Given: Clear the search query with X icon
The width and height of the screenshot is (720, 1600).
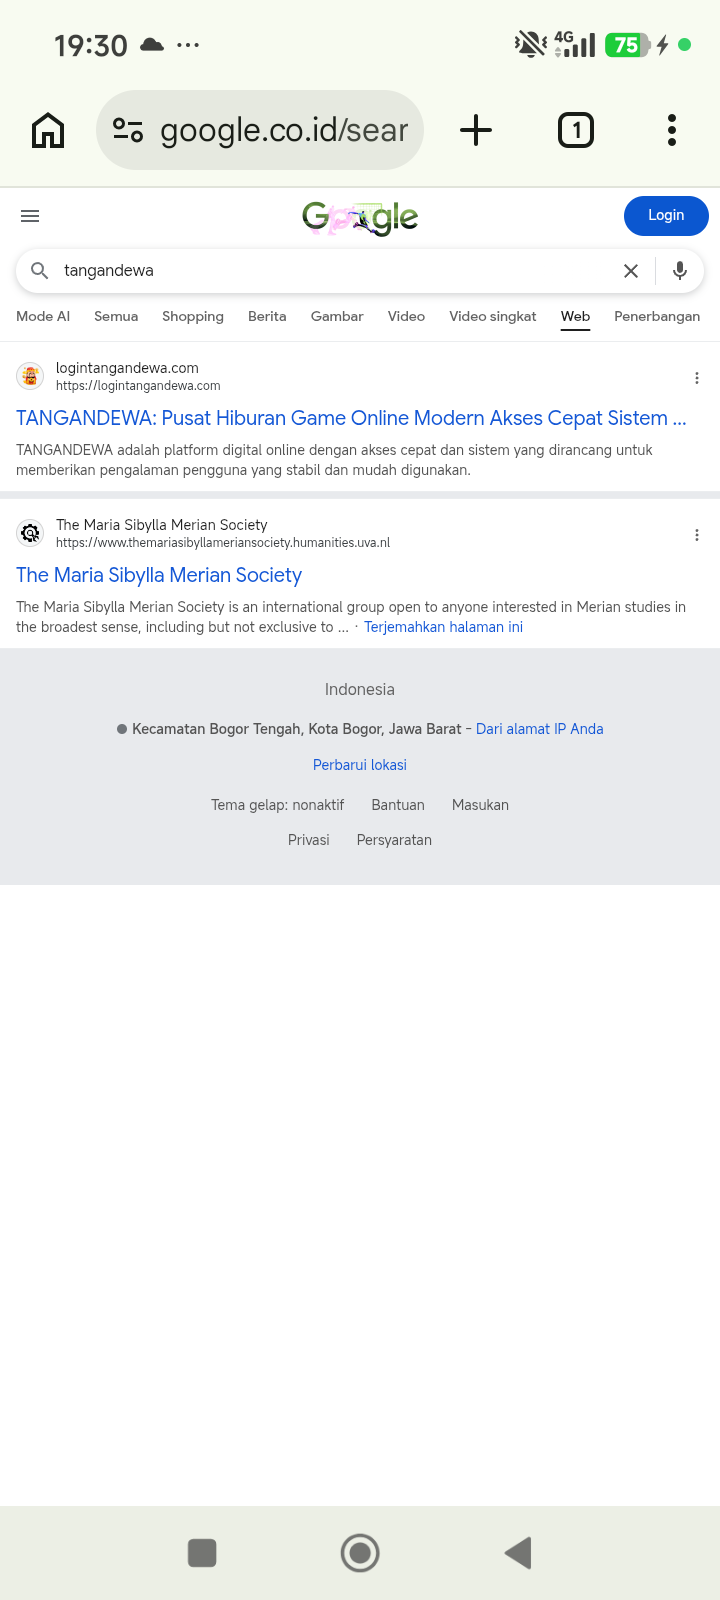Looking at the screenshot, I should pos(631,271).
